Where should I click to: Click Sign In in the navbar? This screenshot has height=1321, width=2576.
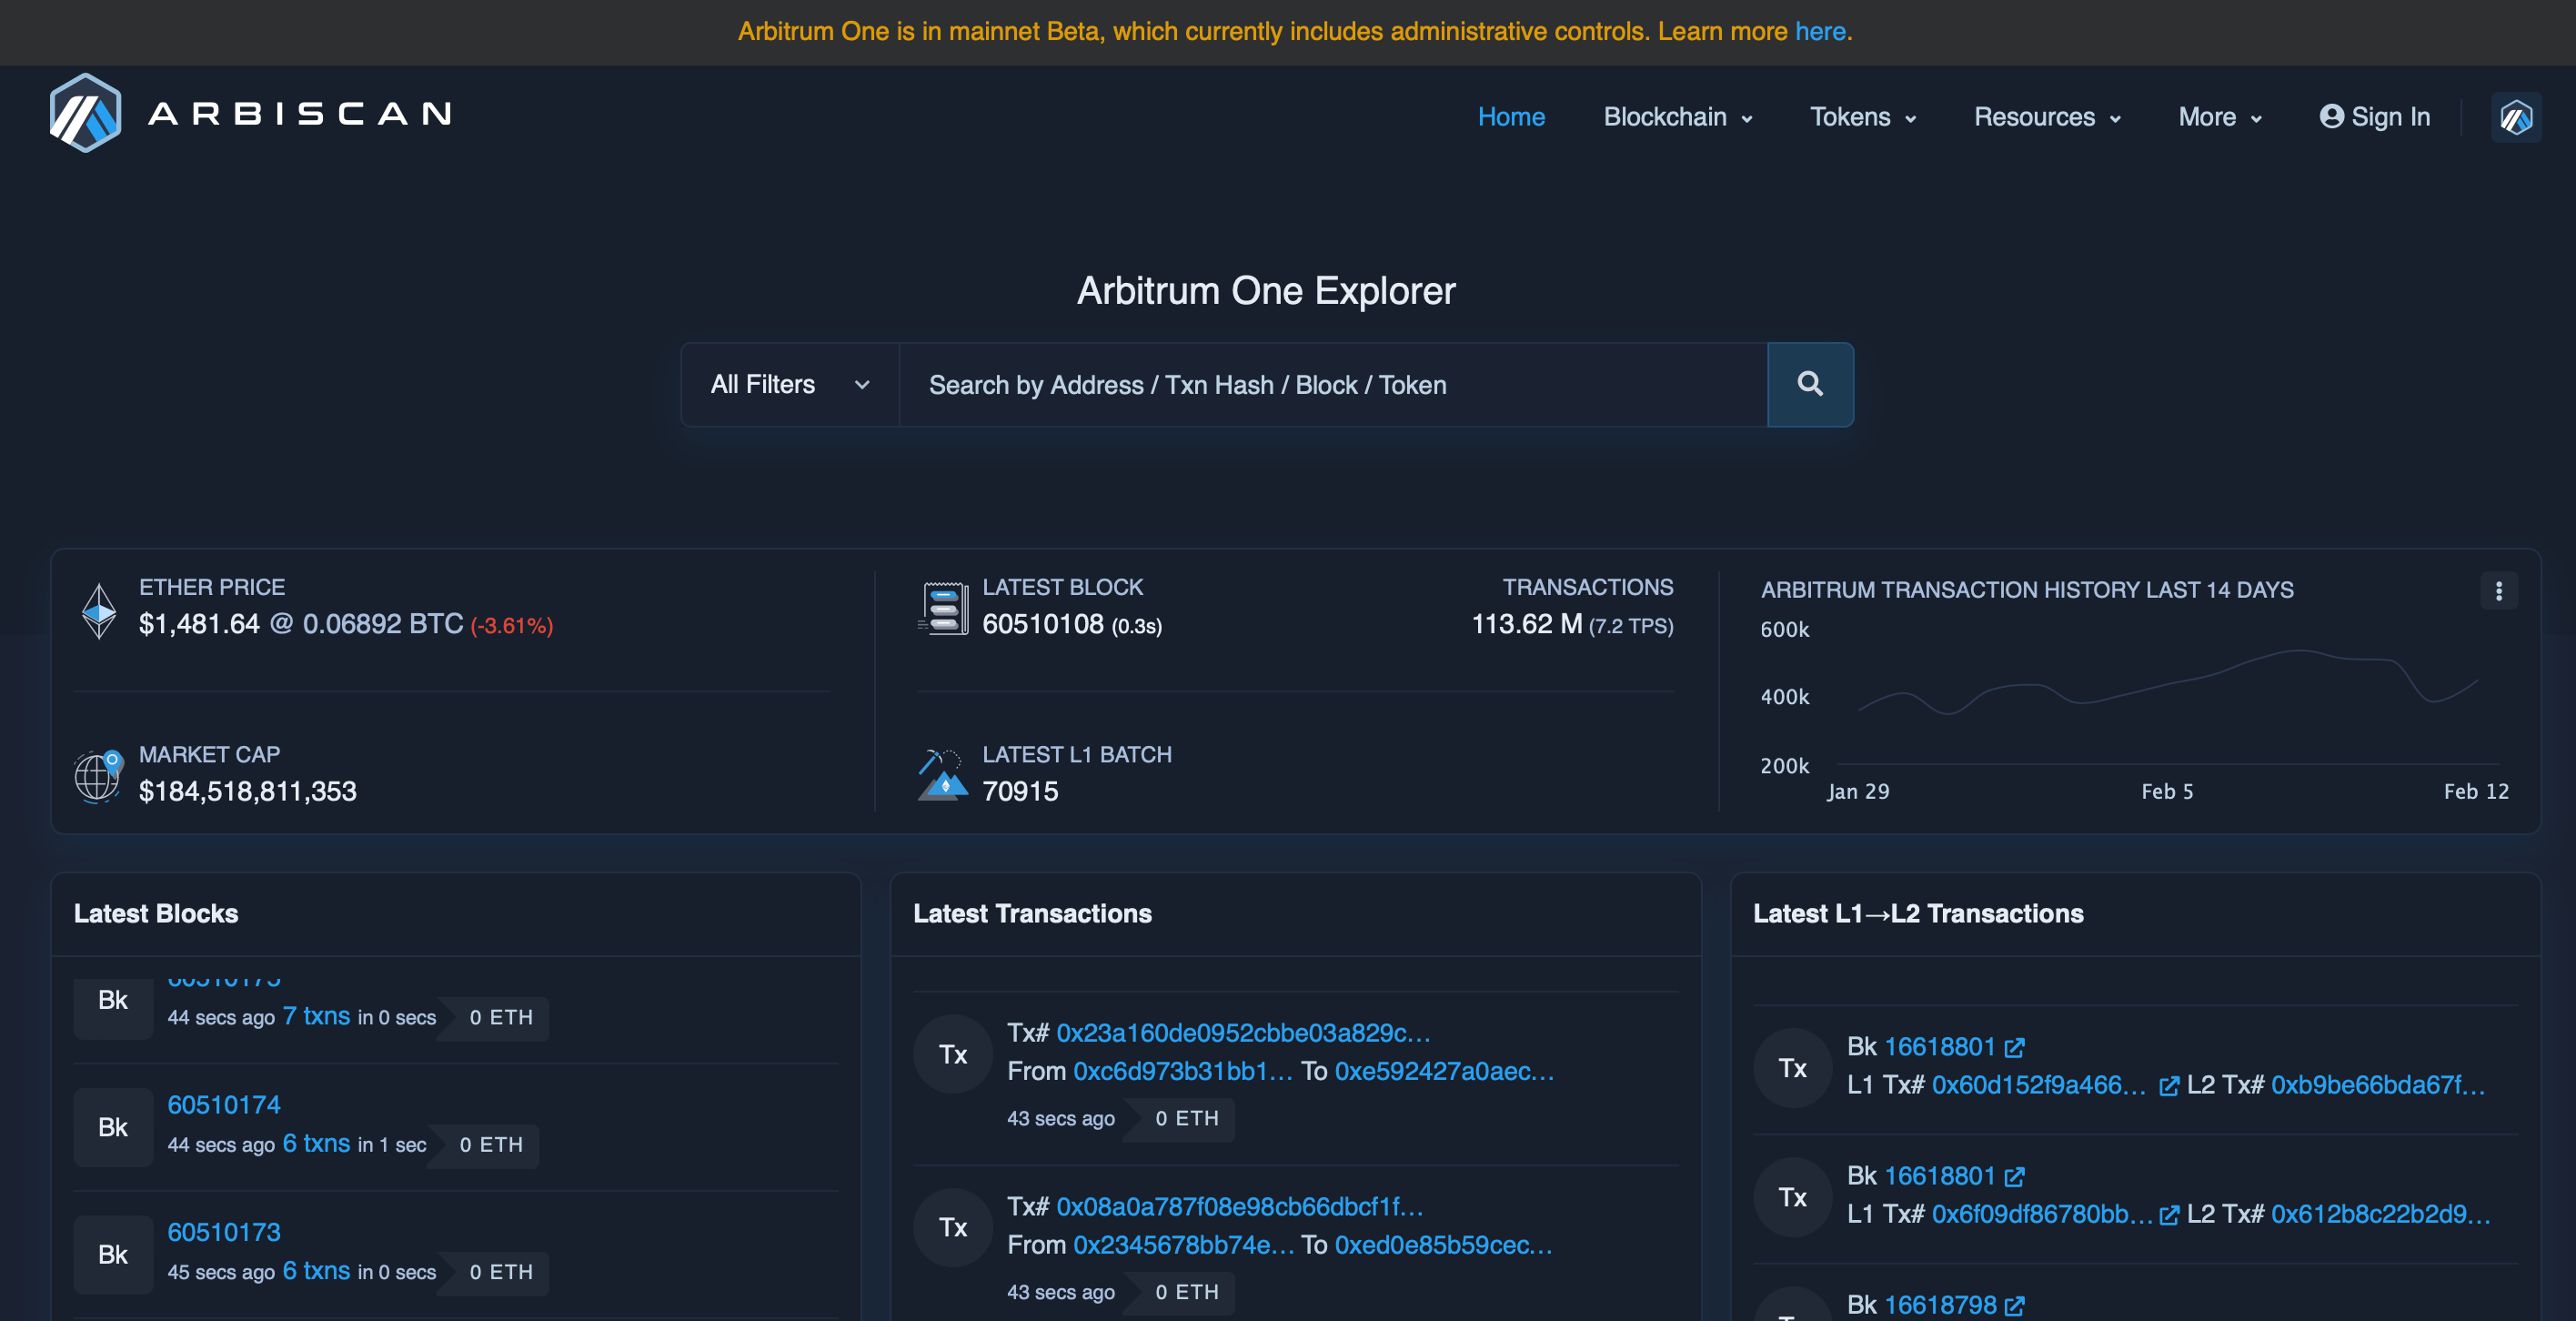(2374, 117)
